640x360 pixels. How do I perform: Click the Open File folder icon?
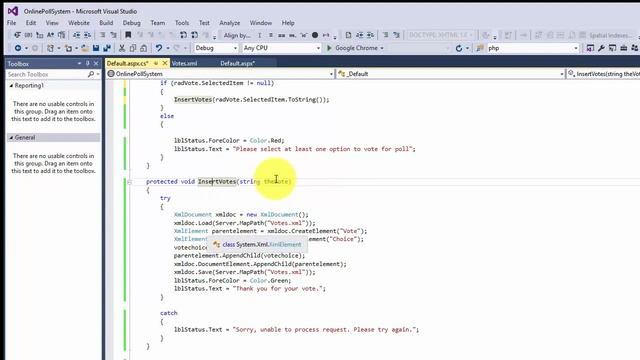(x=85, y=48)
